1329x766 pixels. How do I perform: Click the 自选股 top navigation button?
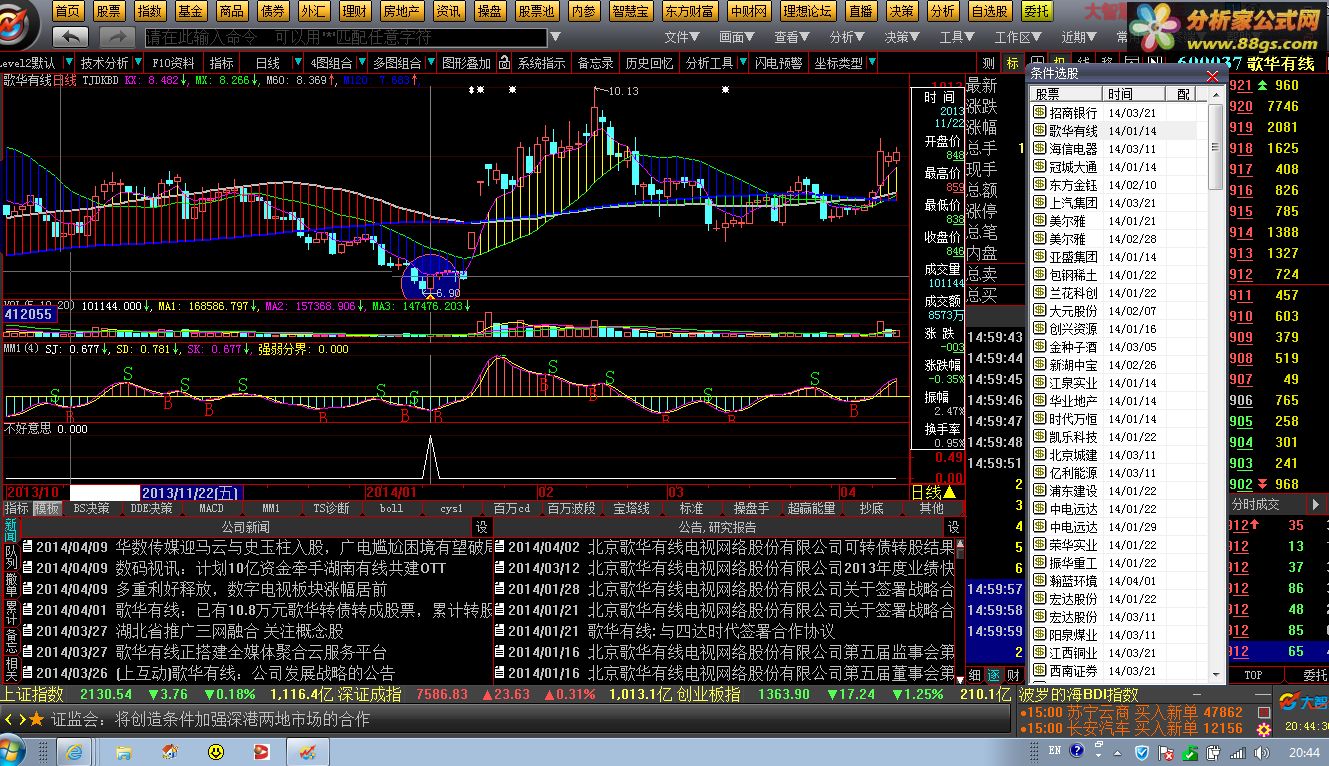(x=990, y=11)
